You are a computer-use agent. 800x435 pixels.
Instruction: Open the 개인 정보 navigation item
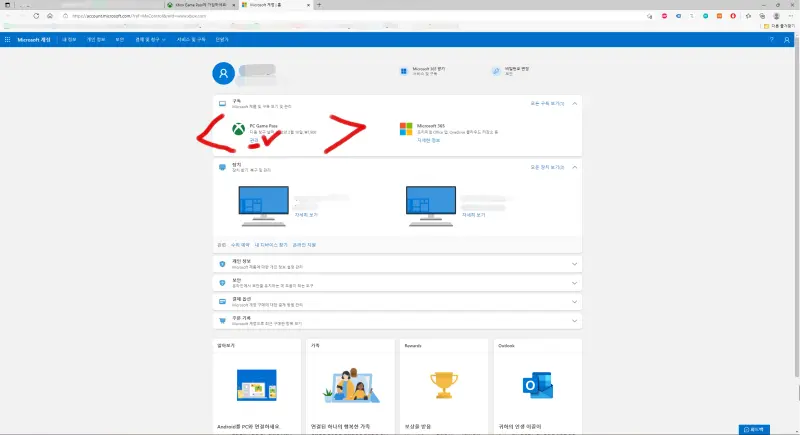[95, 39]
